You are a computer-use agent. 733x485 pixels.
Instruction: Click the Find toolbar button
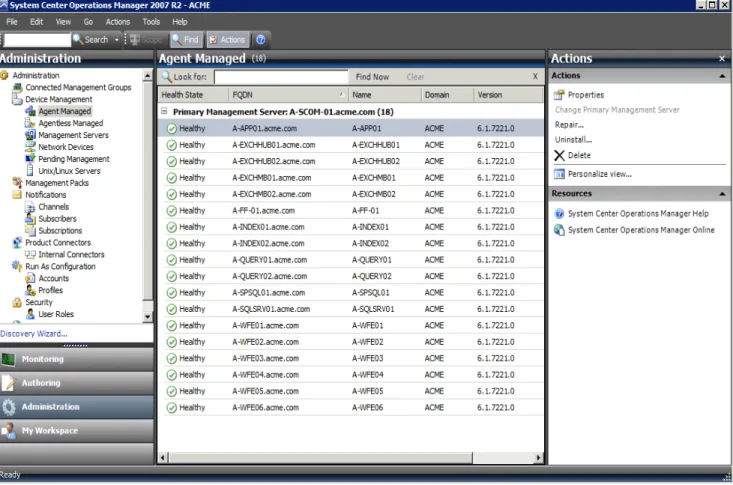(186, 40)
